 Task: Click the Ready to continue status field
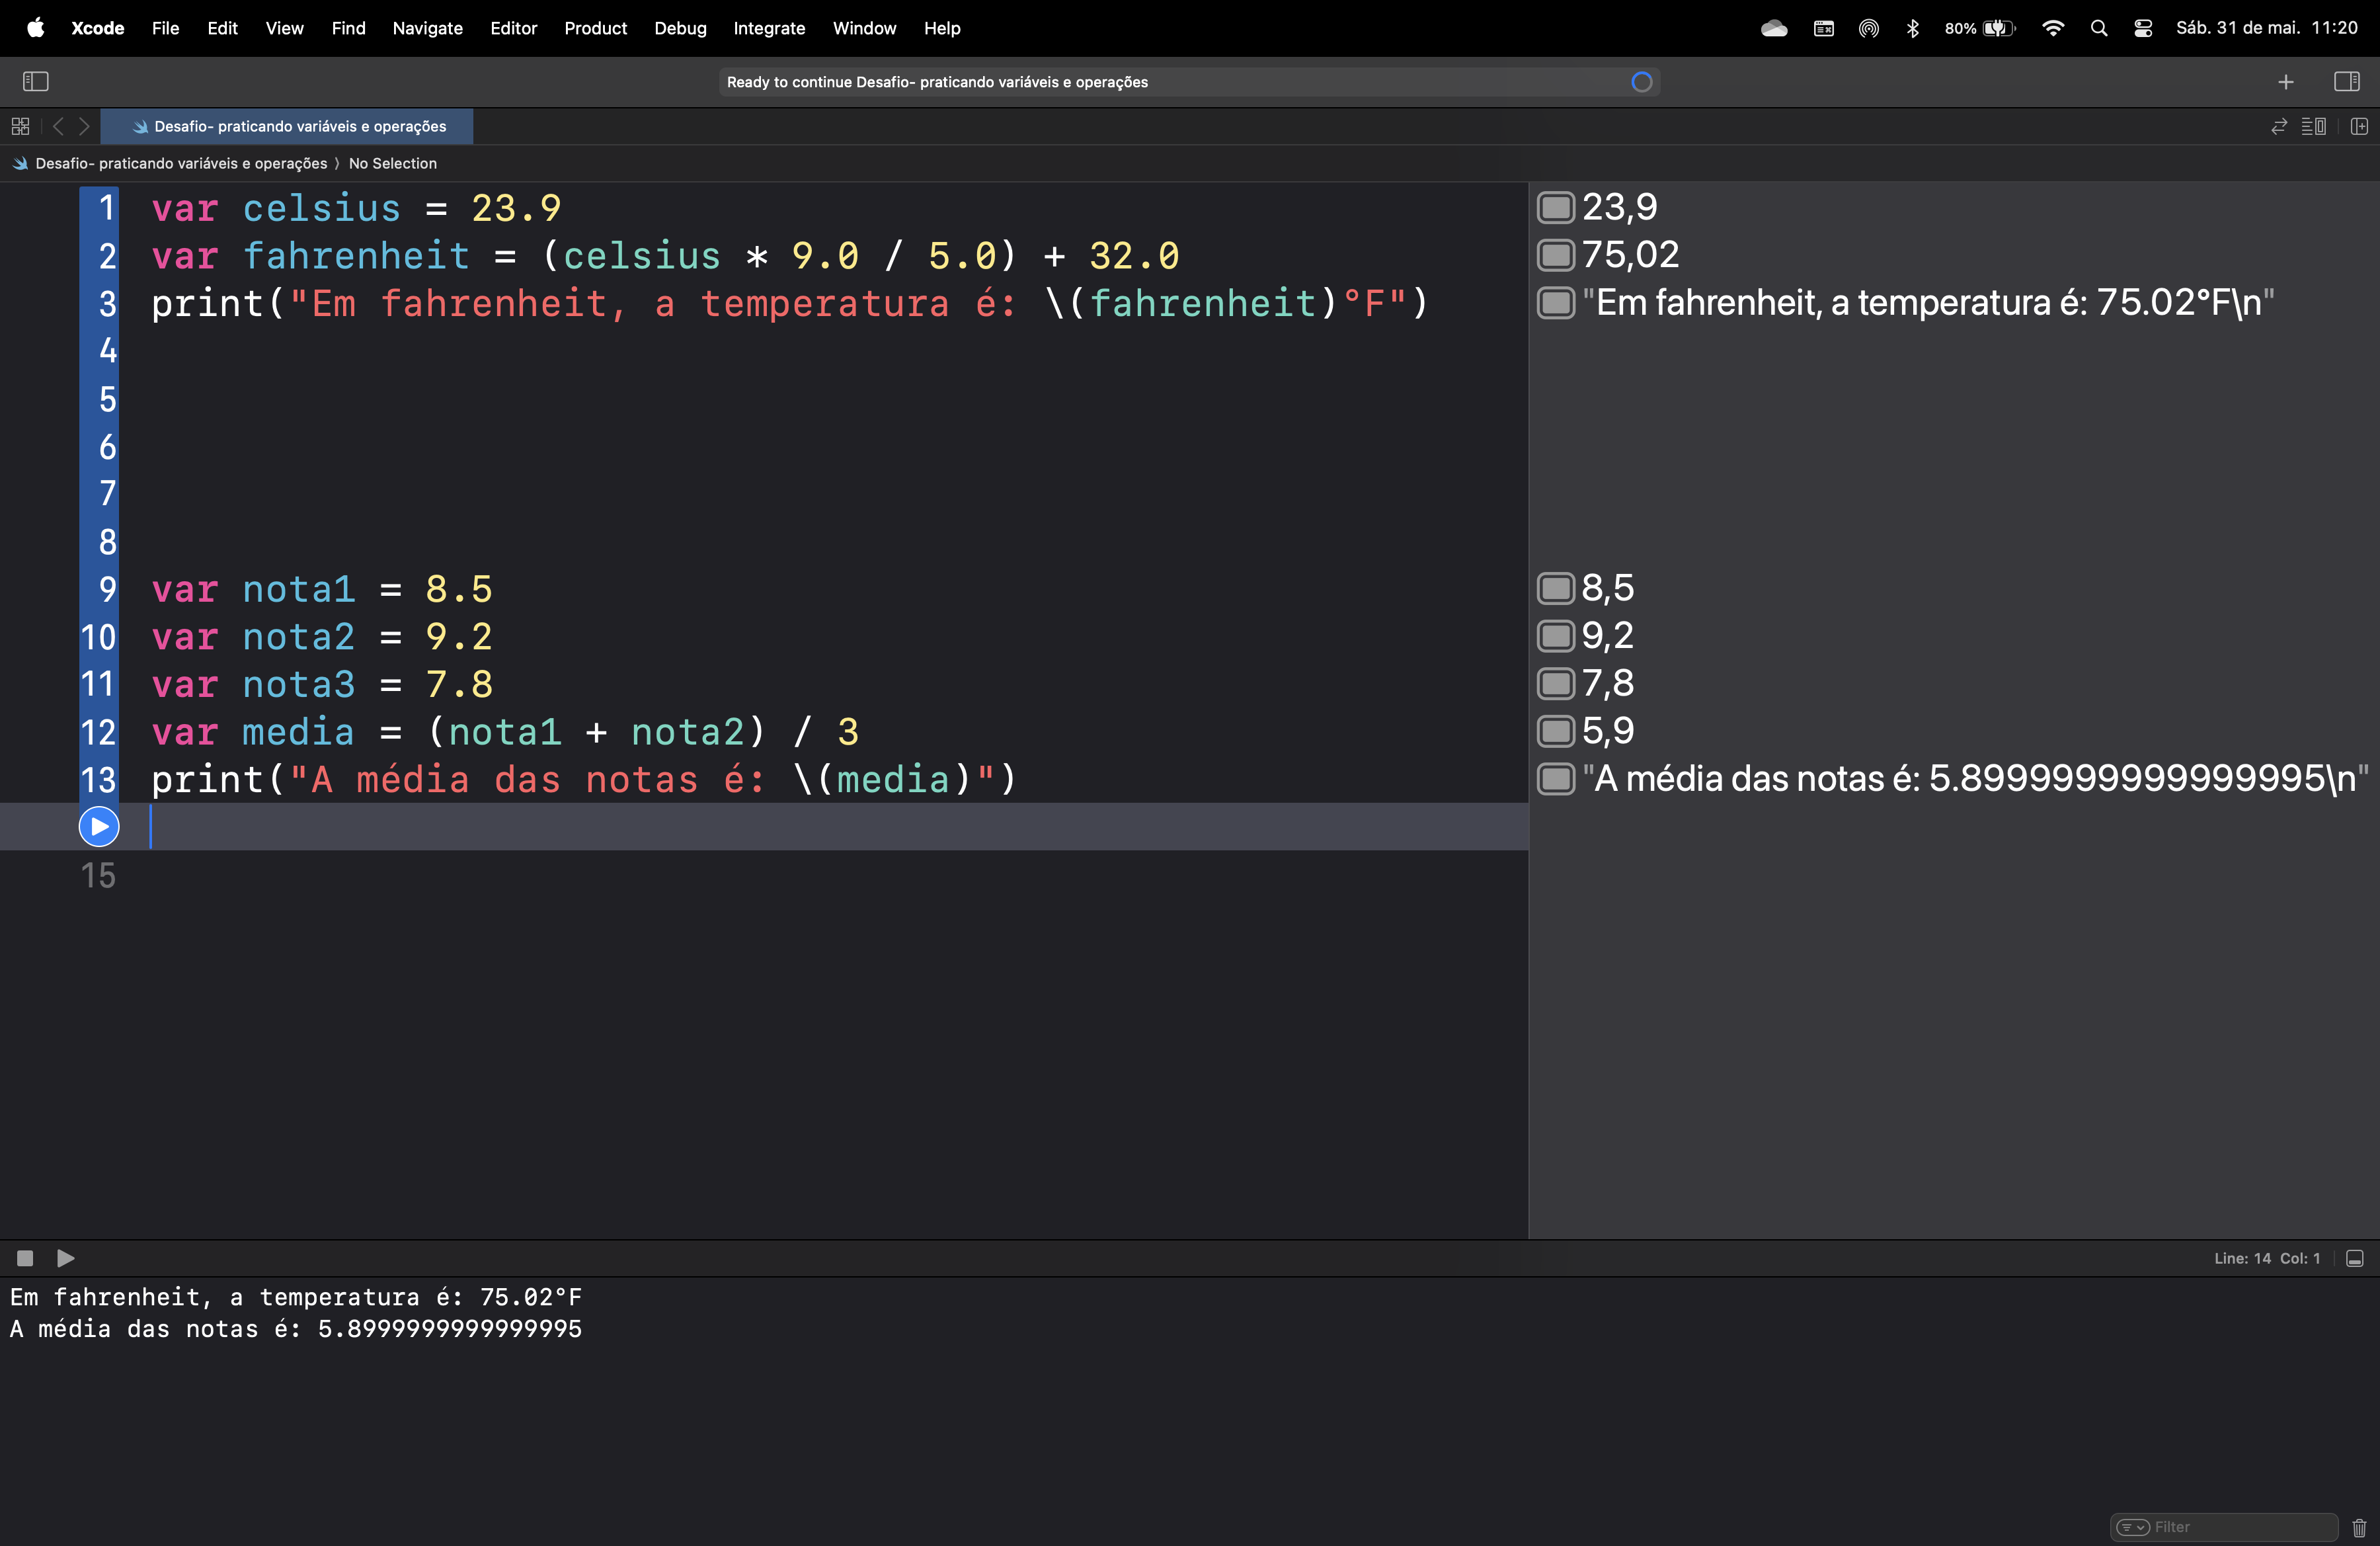[x=1189, y=82]
